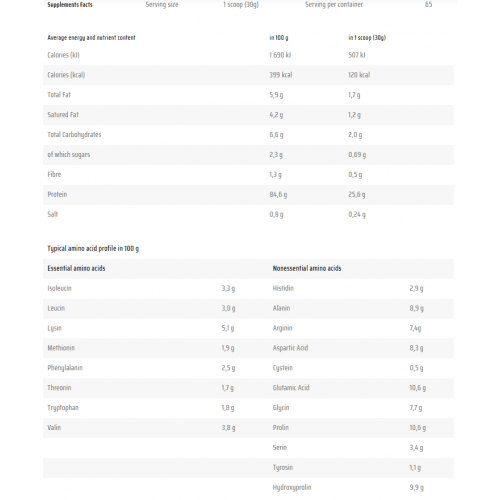Image resolution: width=500 pixels, height=500 pixels.
Task: Click the Glutamic Acid label
Action: (291, 388)
